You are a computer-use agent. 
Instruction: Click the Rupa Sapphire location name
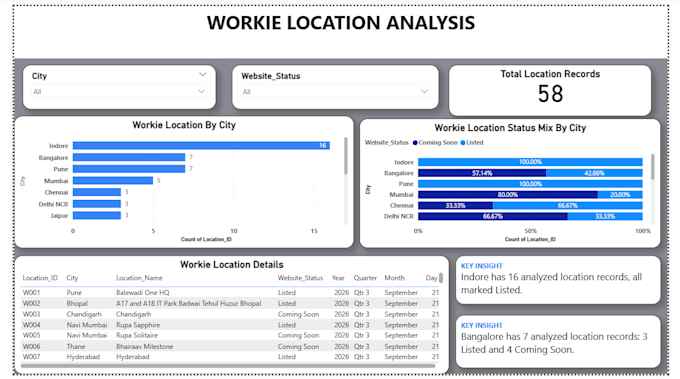click(138, 325)
